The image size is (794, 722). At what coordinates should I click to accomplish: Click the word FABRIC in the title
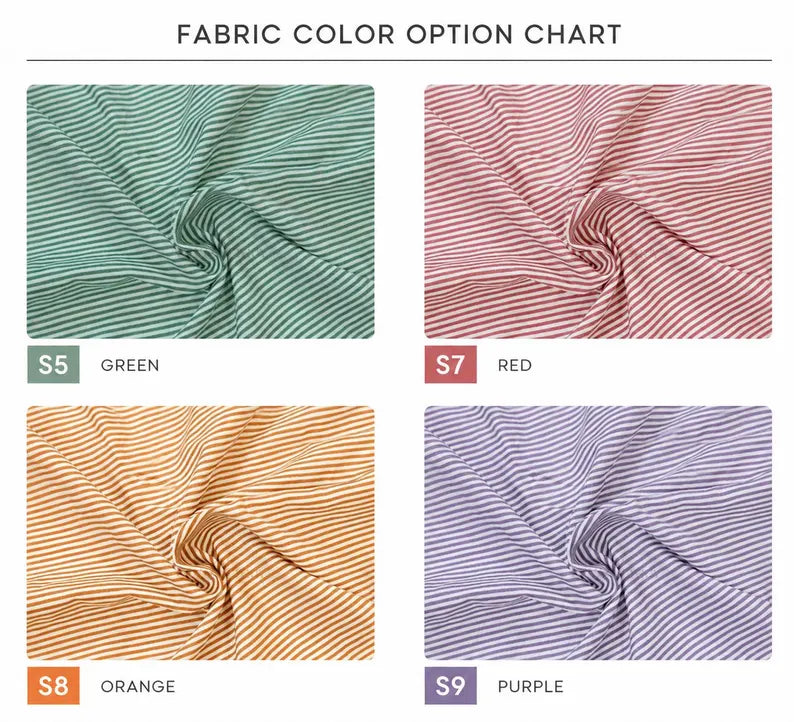[229, 34]
